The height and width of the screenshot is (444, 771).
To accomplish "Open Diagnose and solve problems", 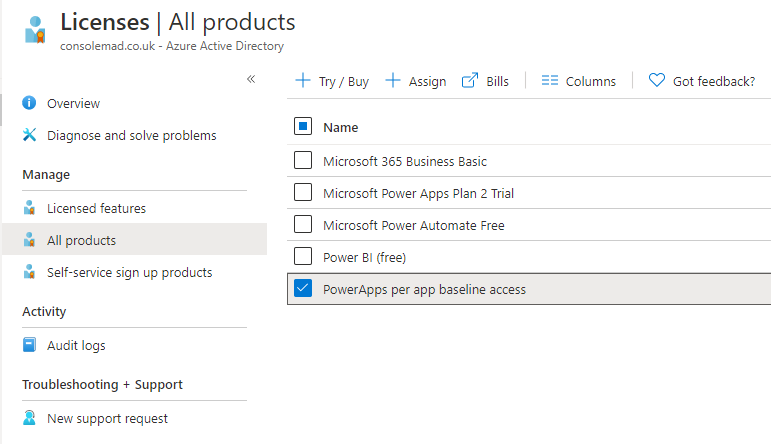I will point(132,136).
